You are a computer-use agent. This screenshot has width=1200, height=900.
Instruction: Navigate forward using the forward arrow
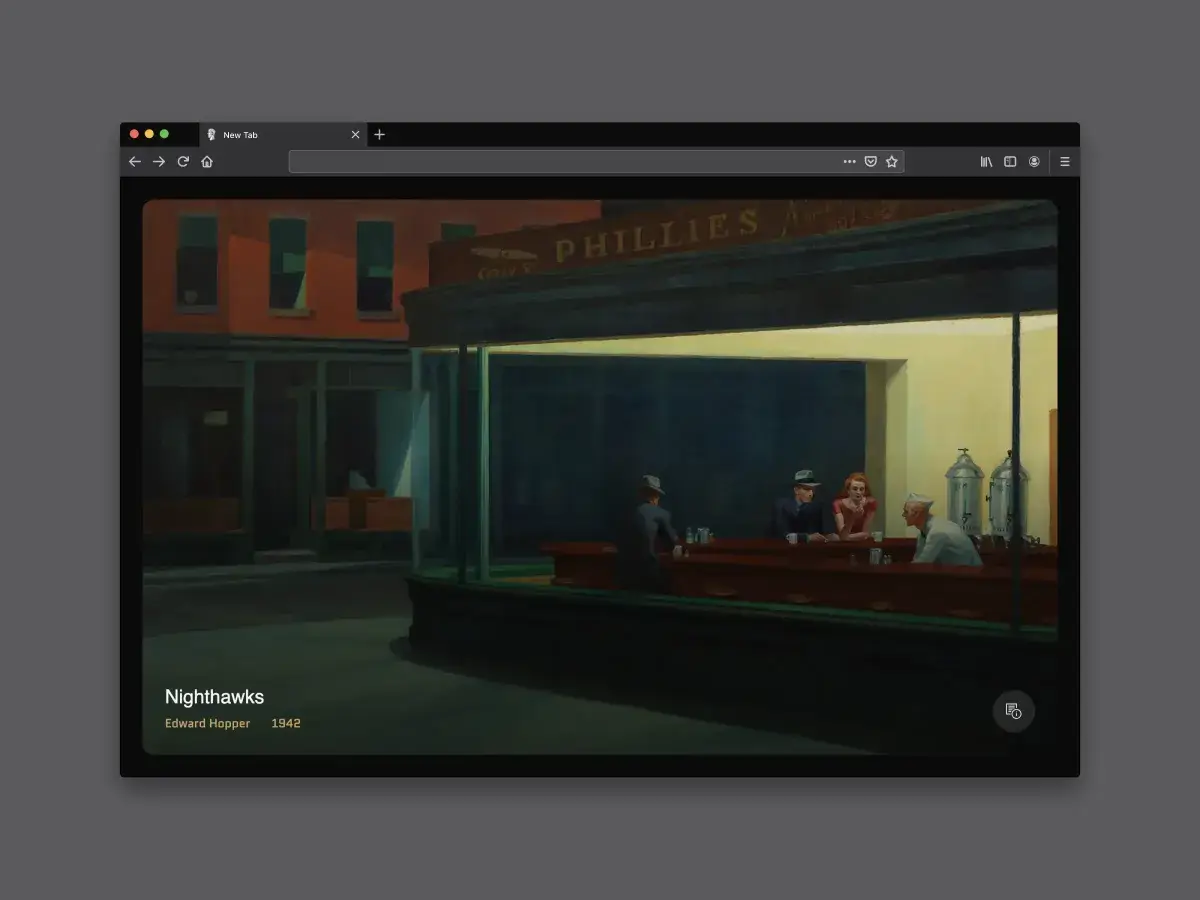pos(158,161)
